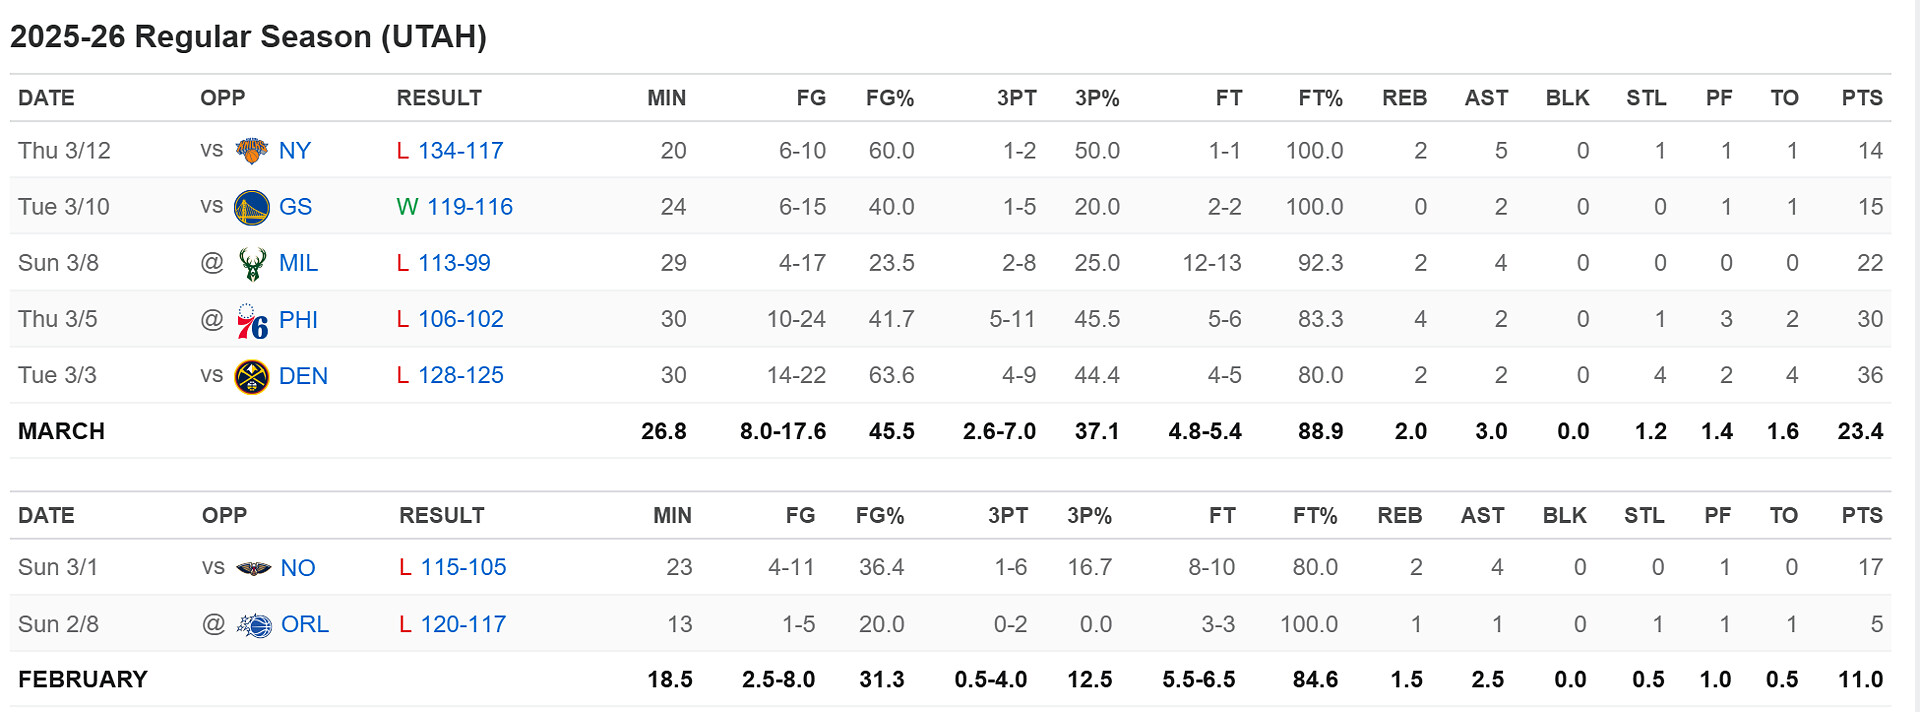Open the 120-117 Orlando game result
The height and width of the screenshot is (712, 1920).
point(463,624)
